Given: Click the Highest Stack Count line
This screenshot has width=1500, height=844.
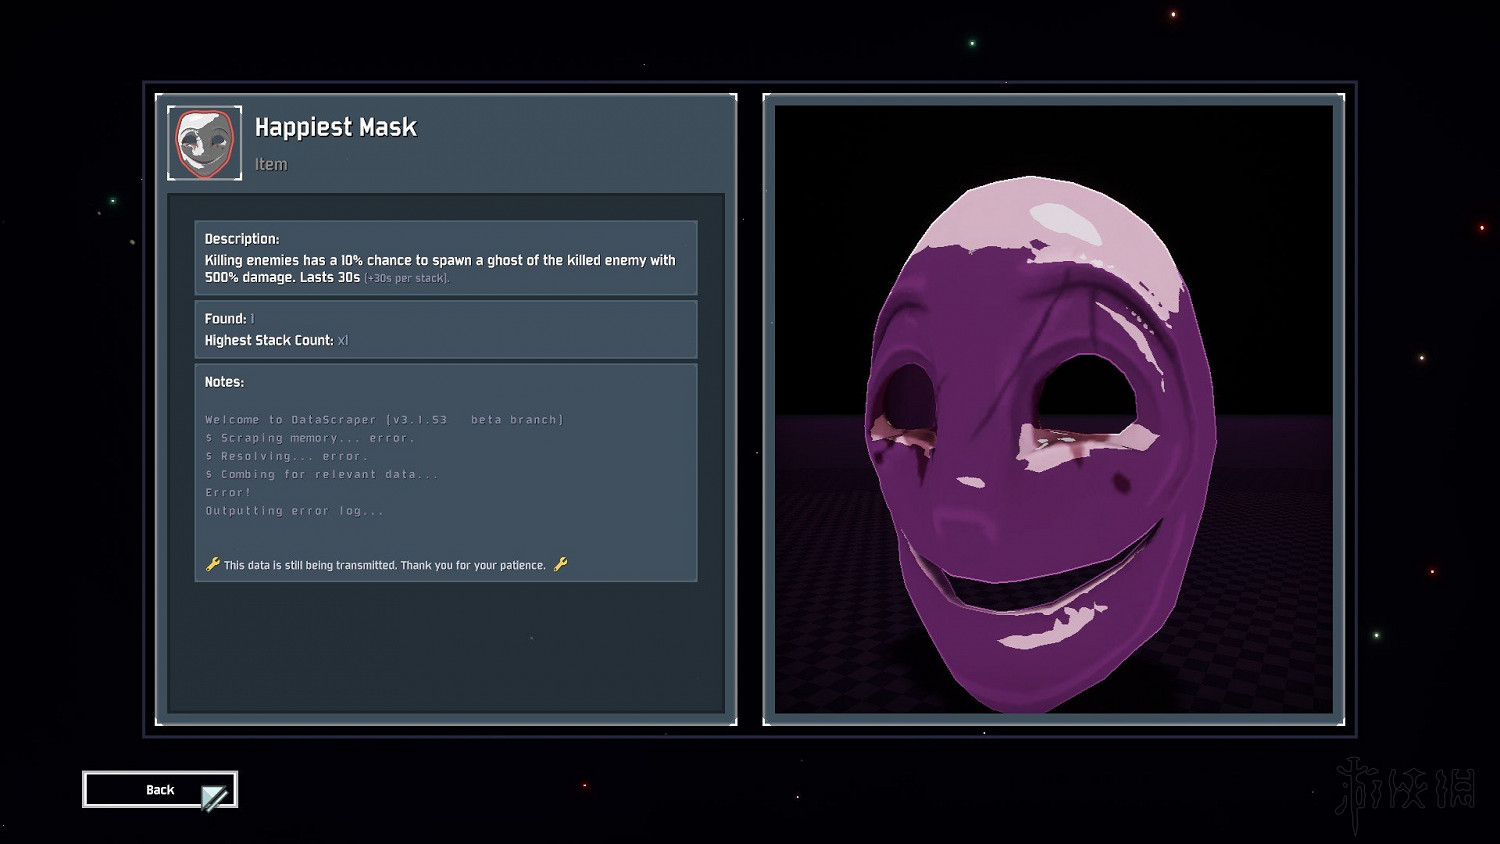Looking at the screenshot, I should click(x=276, y=341).
